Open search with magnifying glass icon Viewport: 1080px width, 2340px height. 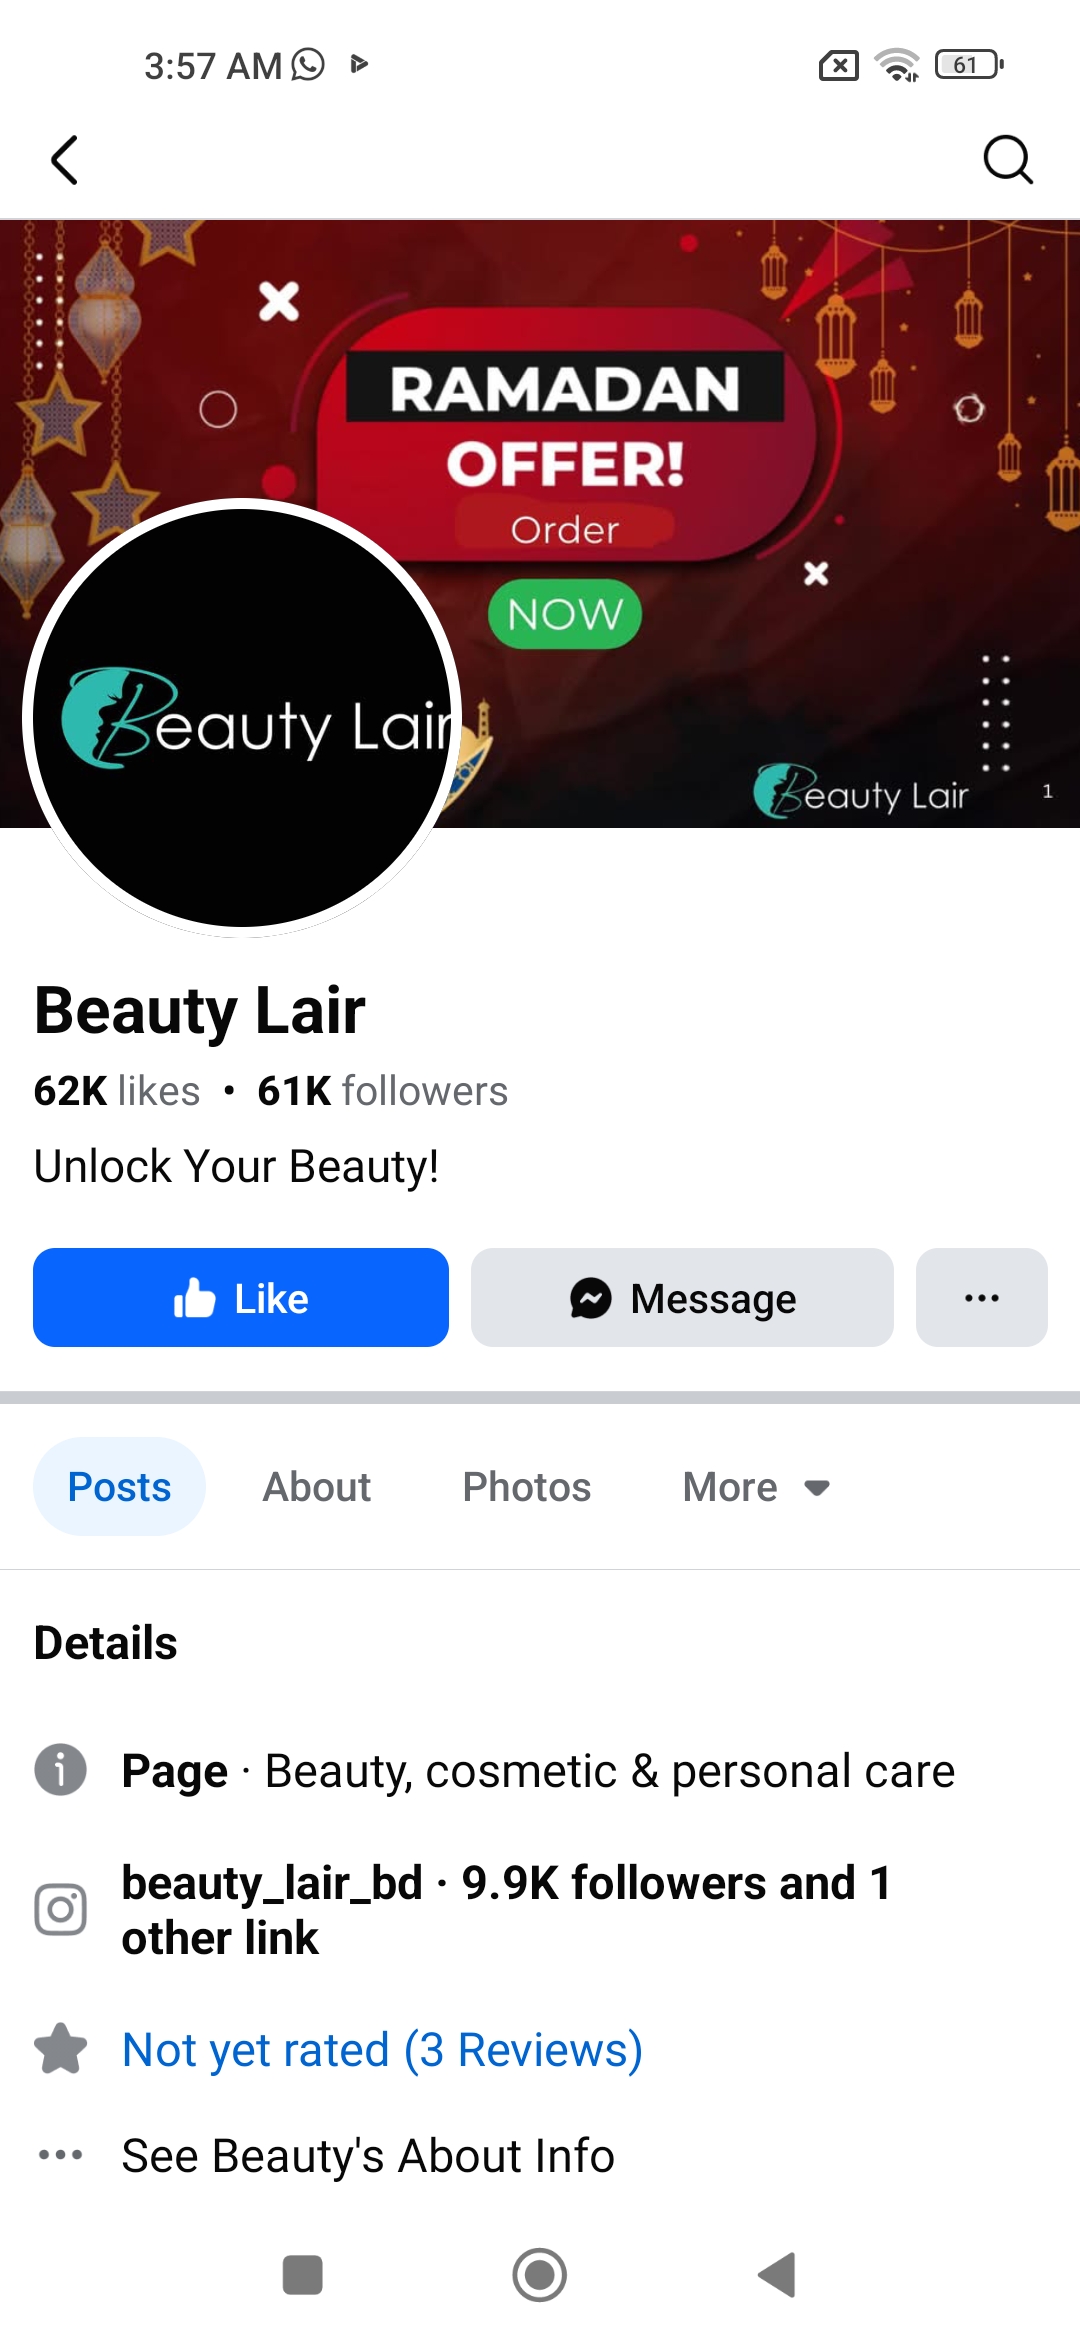[x=1007, y=160]
